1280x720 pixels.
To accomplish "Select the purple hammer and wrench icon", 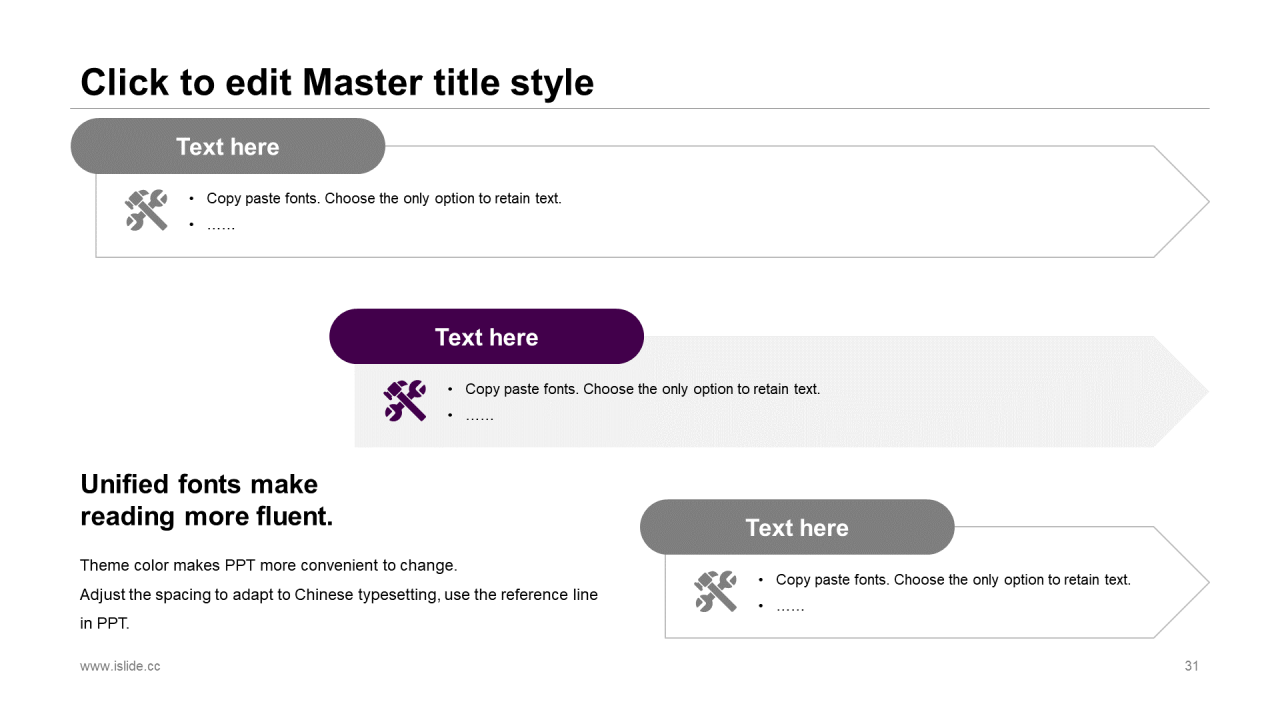I will [405, 401].
